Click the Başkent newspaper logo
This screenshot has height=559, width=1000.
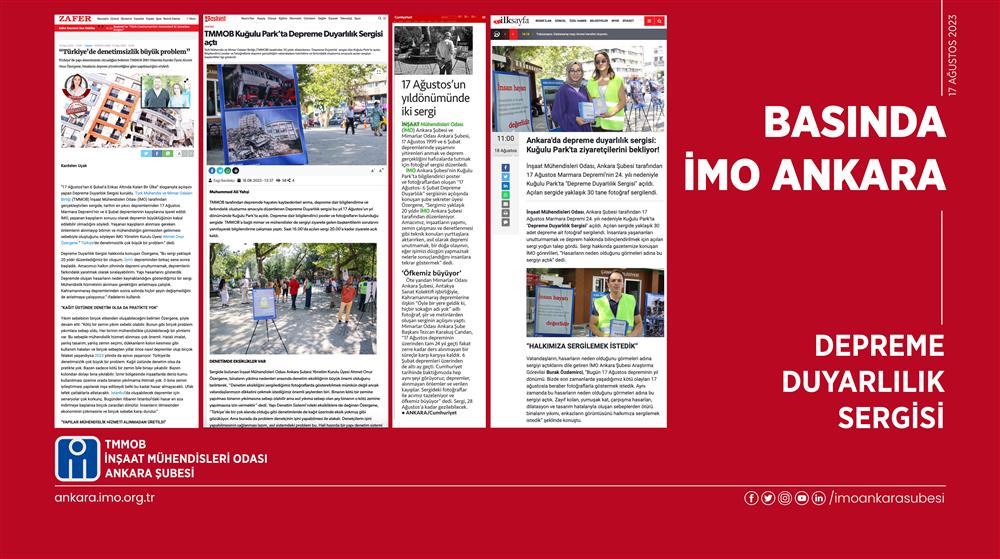coord(216,19)
